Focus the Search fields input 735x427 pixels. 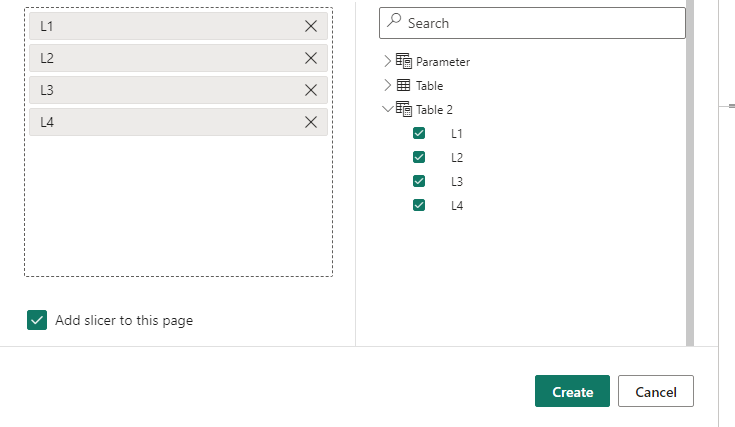(532, 23)
